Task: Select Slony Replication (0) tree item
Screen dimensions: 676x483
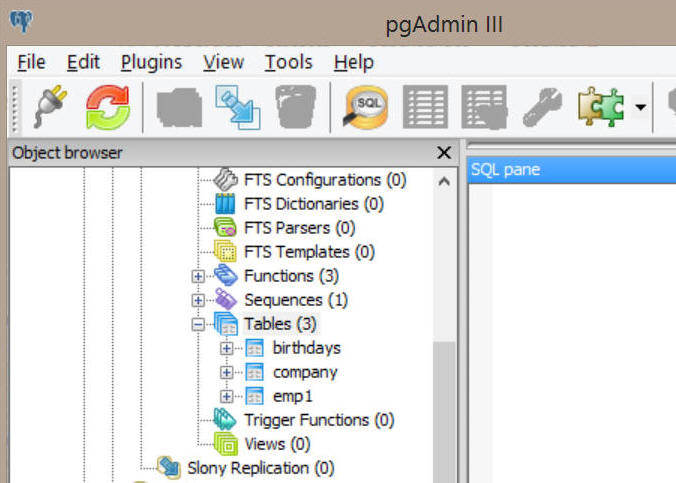Action: [261, 468]
